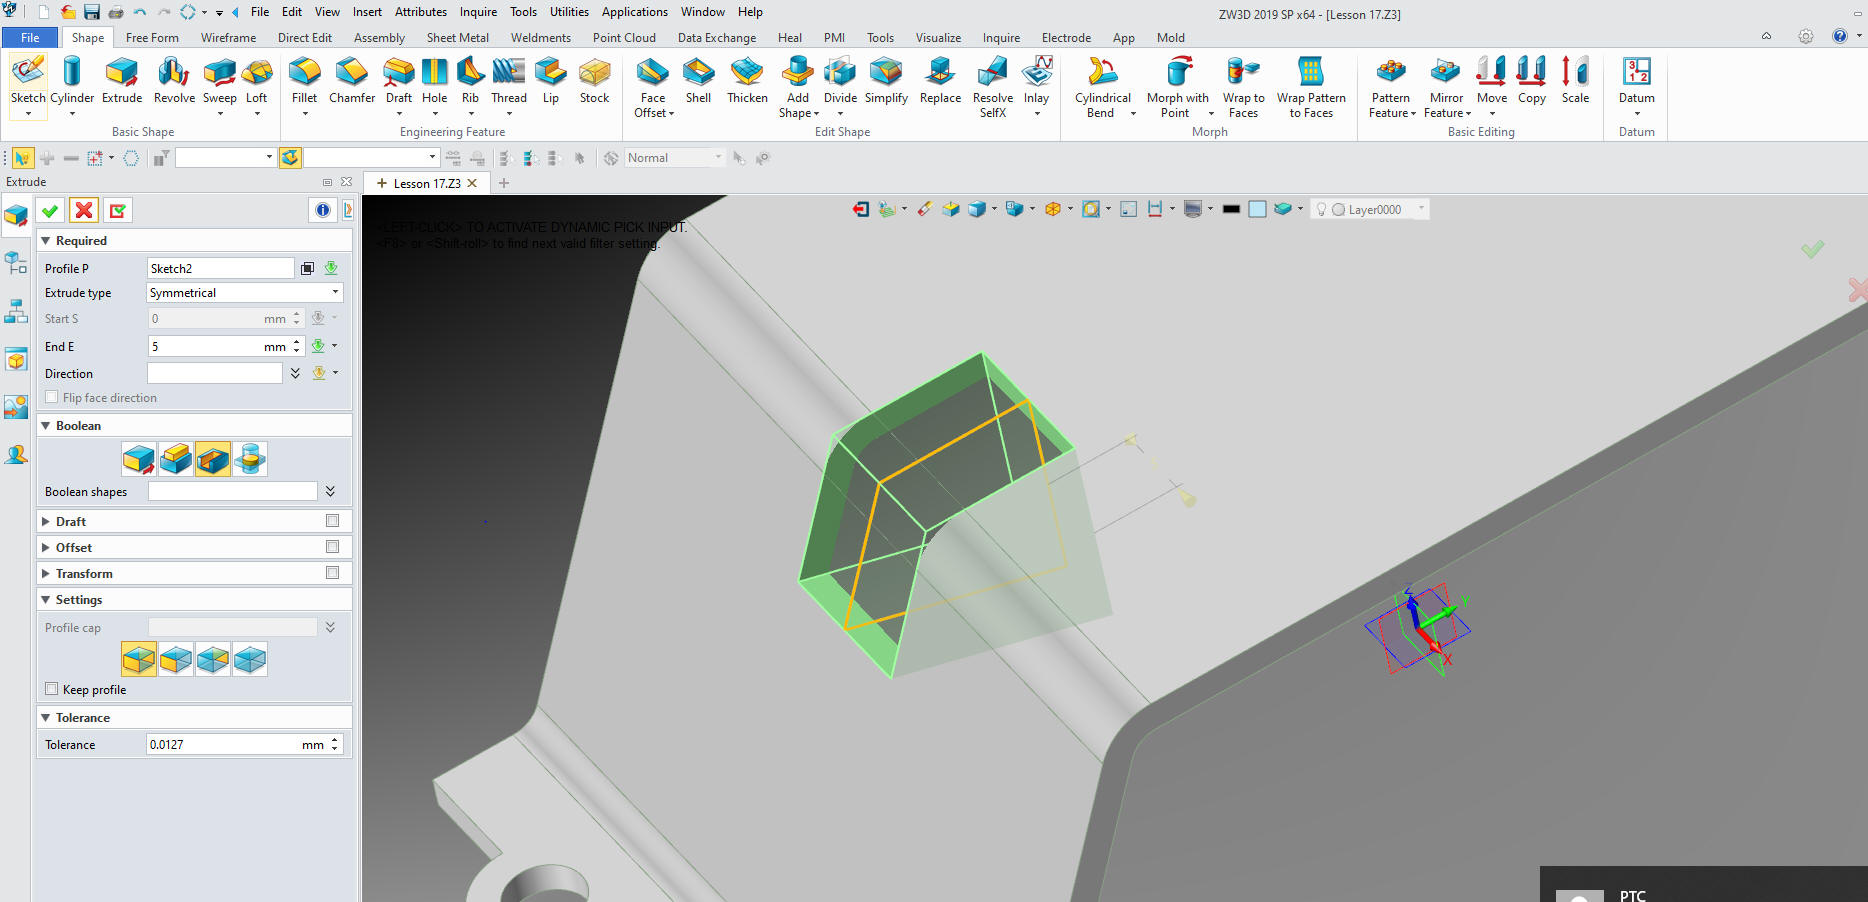Open the Help question mark icon
Screen dimensions: 1868x902
(x=1839, y=36)
